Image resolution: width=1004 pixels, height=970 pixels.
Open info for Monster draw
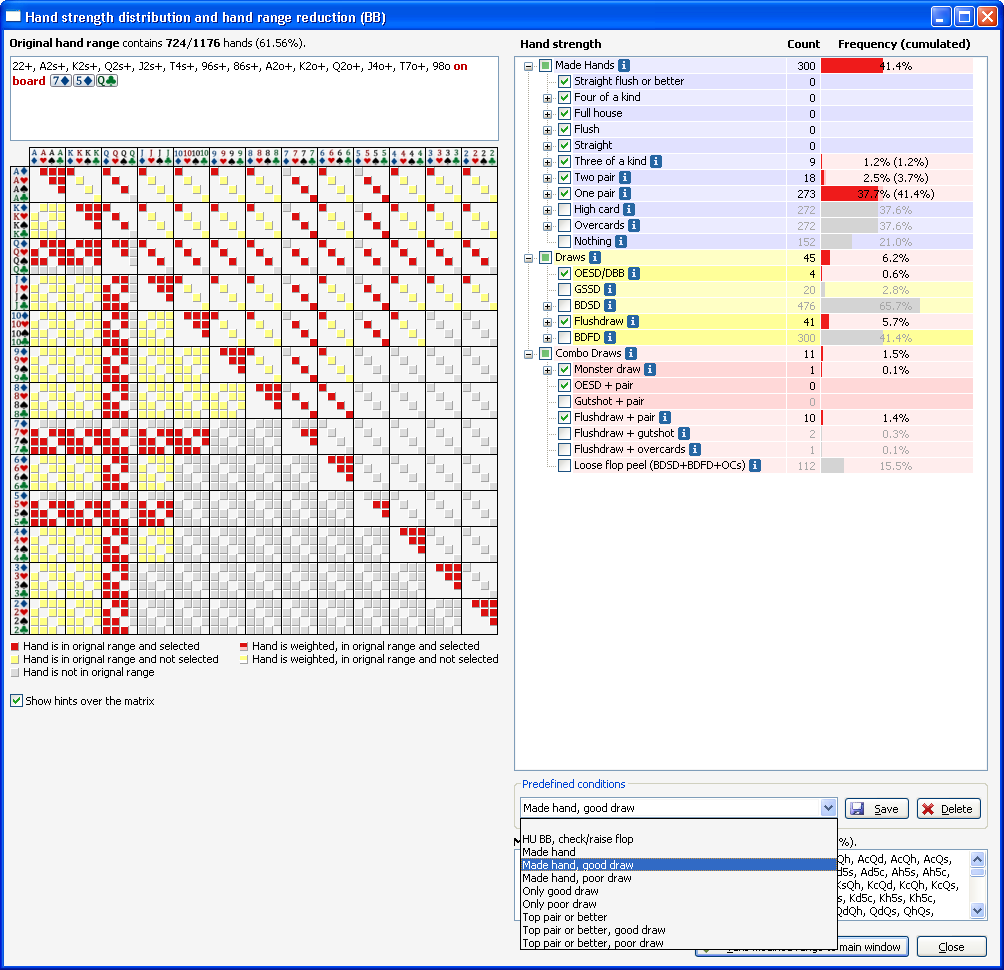click(651, 369)
